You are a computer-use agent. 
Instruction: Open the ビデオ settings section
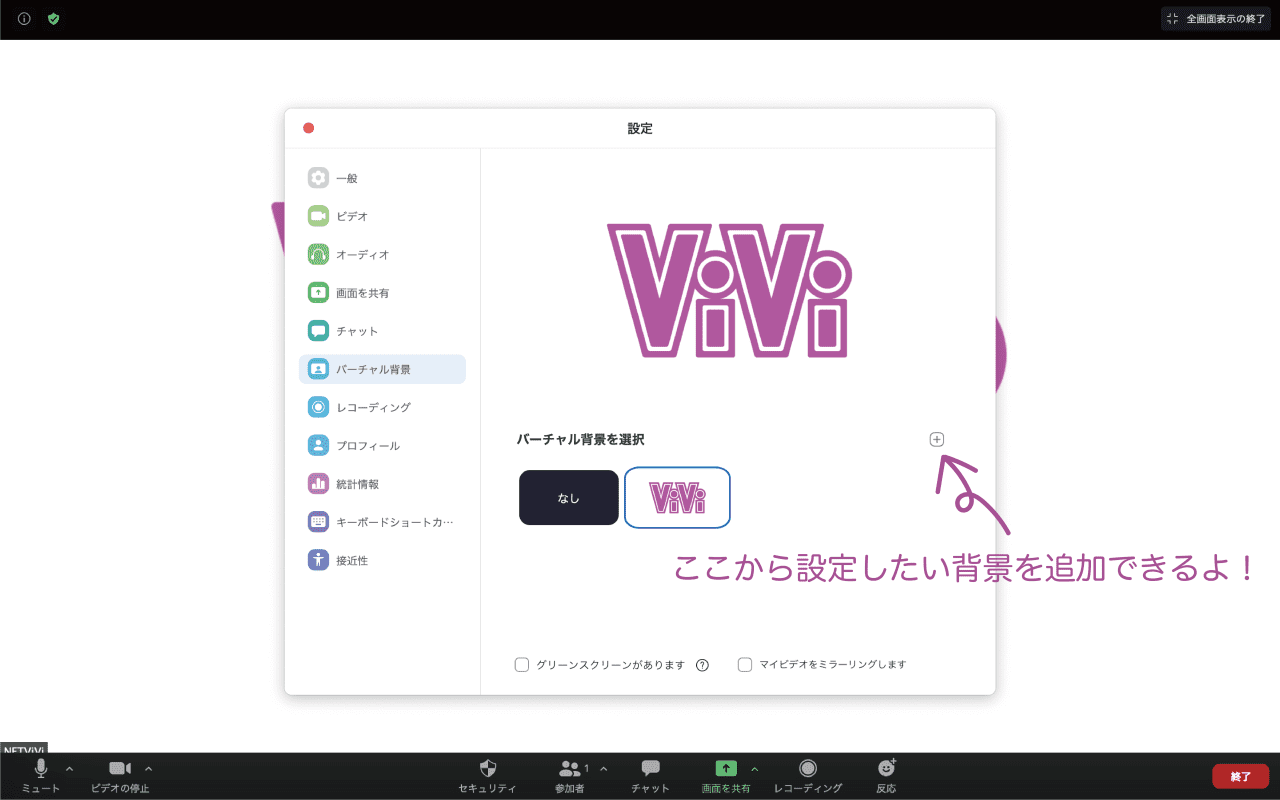382,216
